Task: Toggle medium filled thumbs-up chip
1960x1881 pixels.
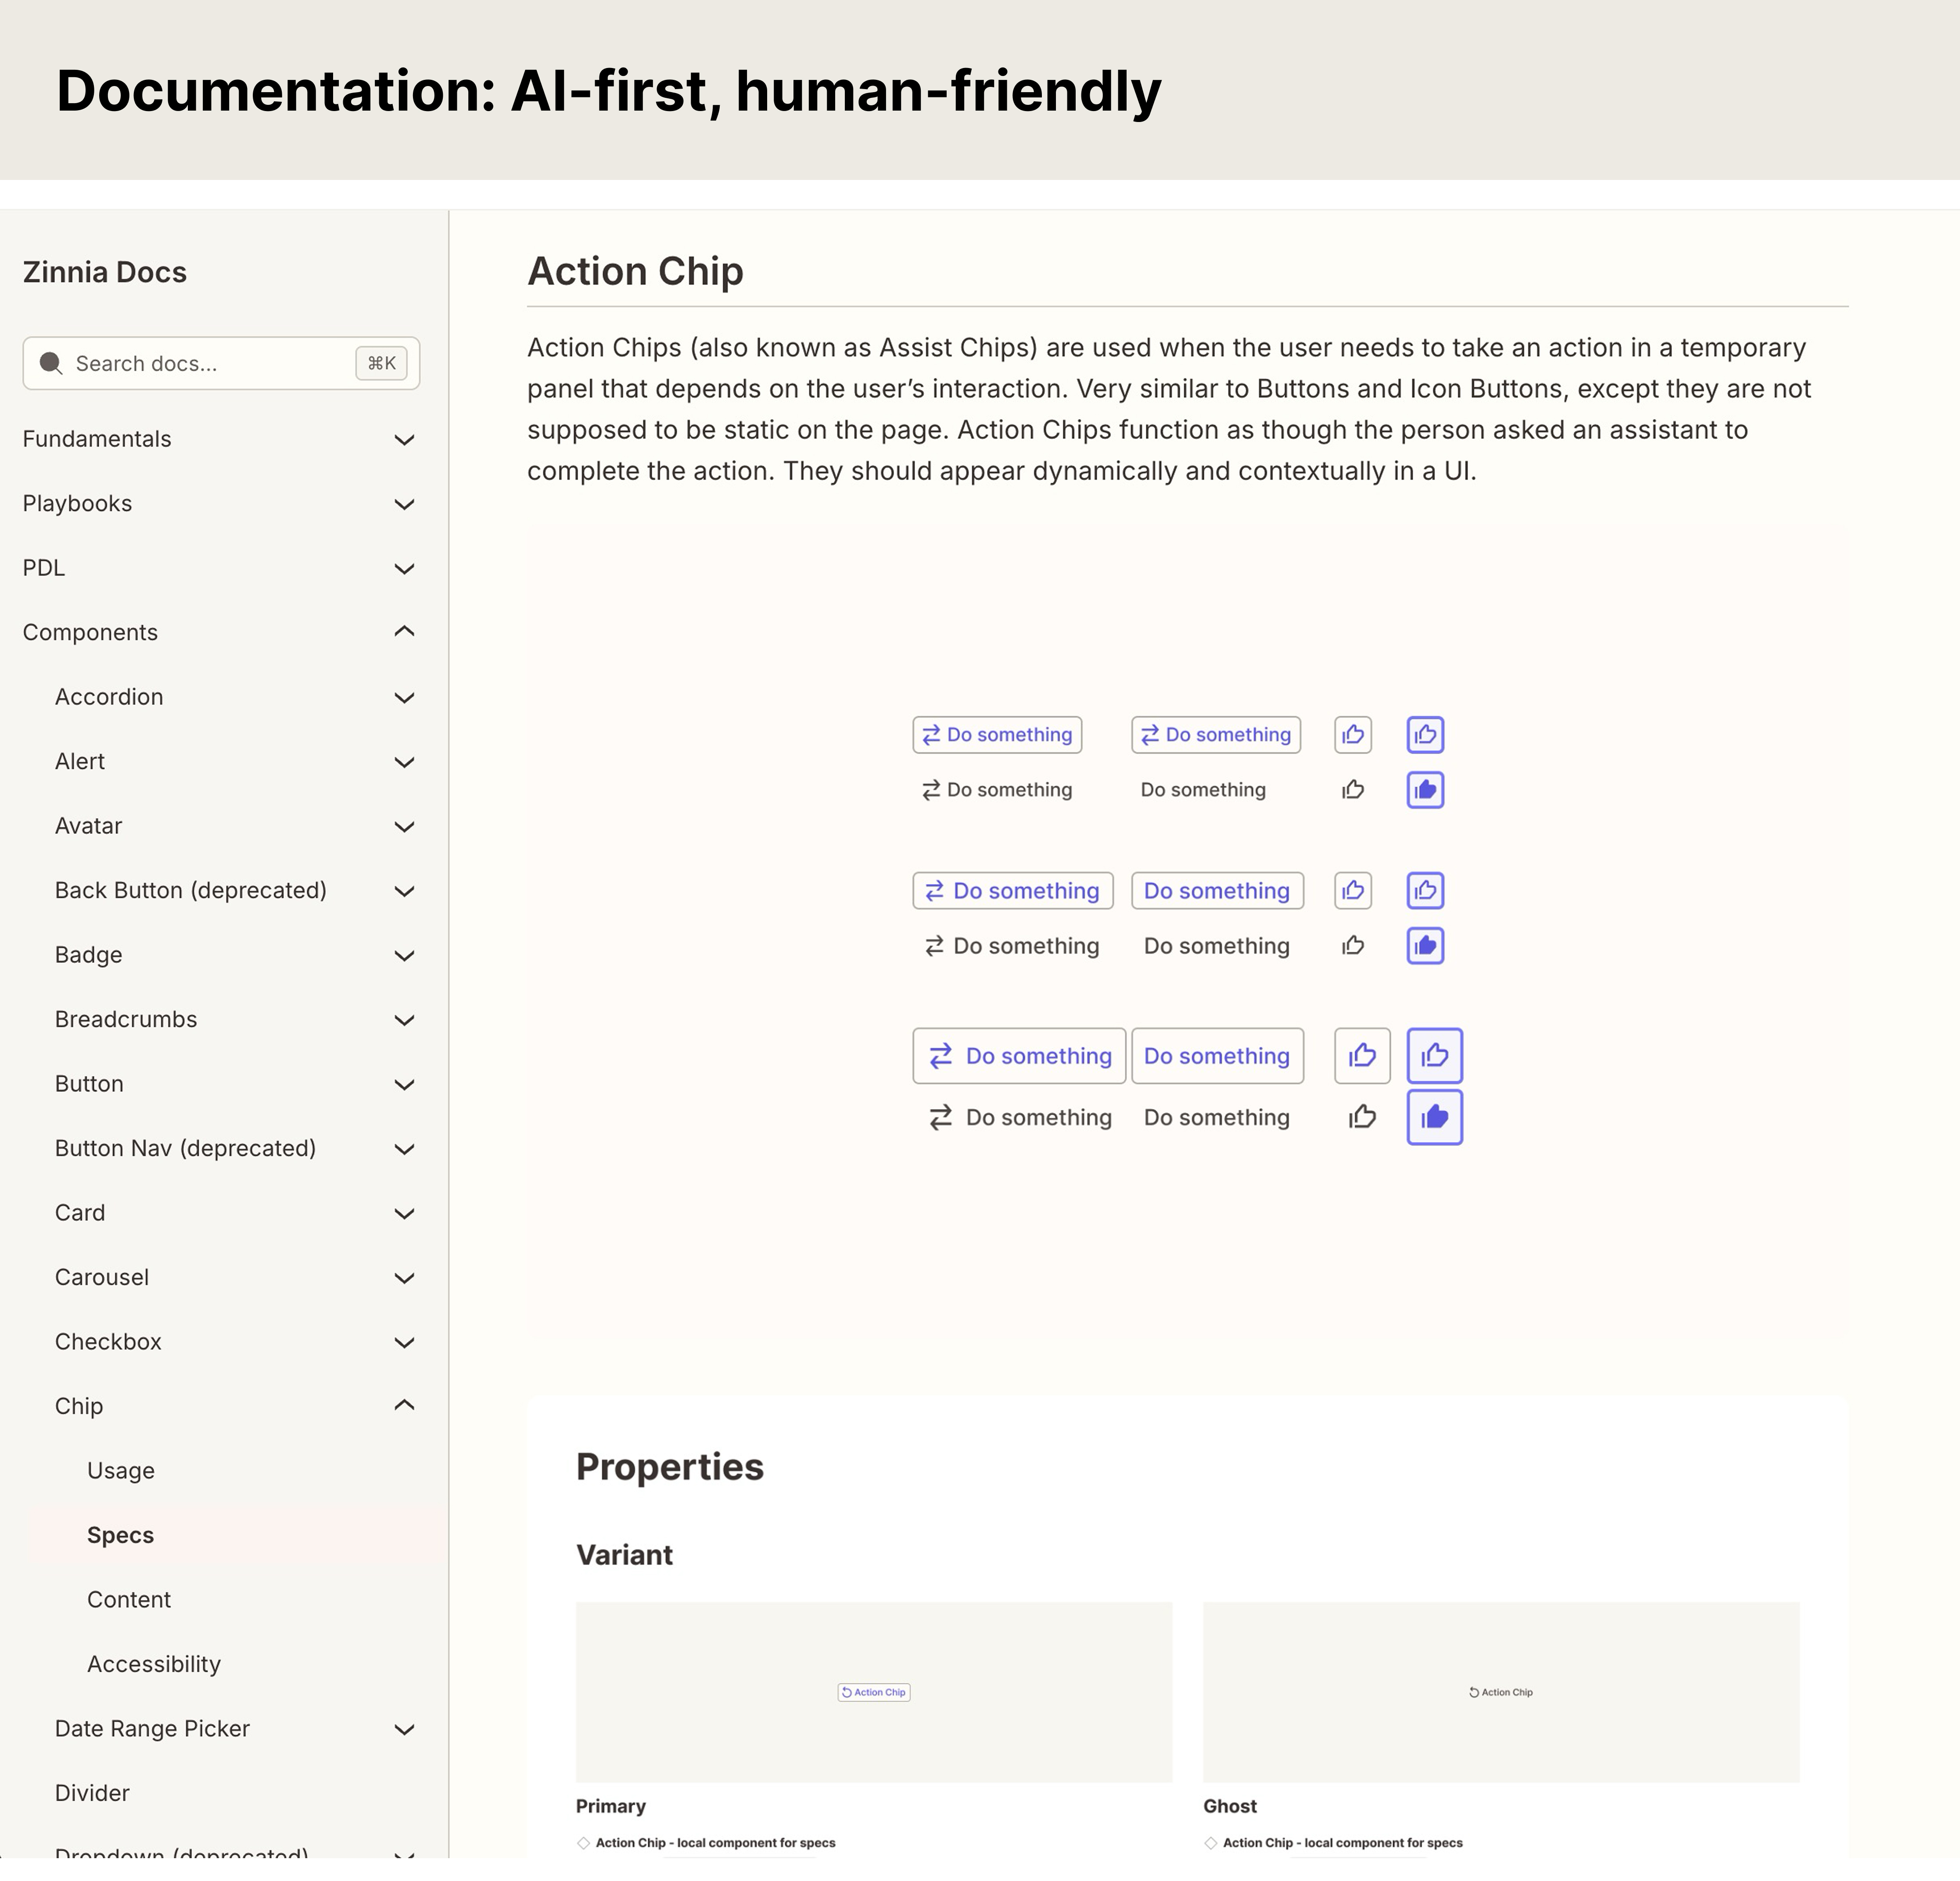Action: 1425,946
